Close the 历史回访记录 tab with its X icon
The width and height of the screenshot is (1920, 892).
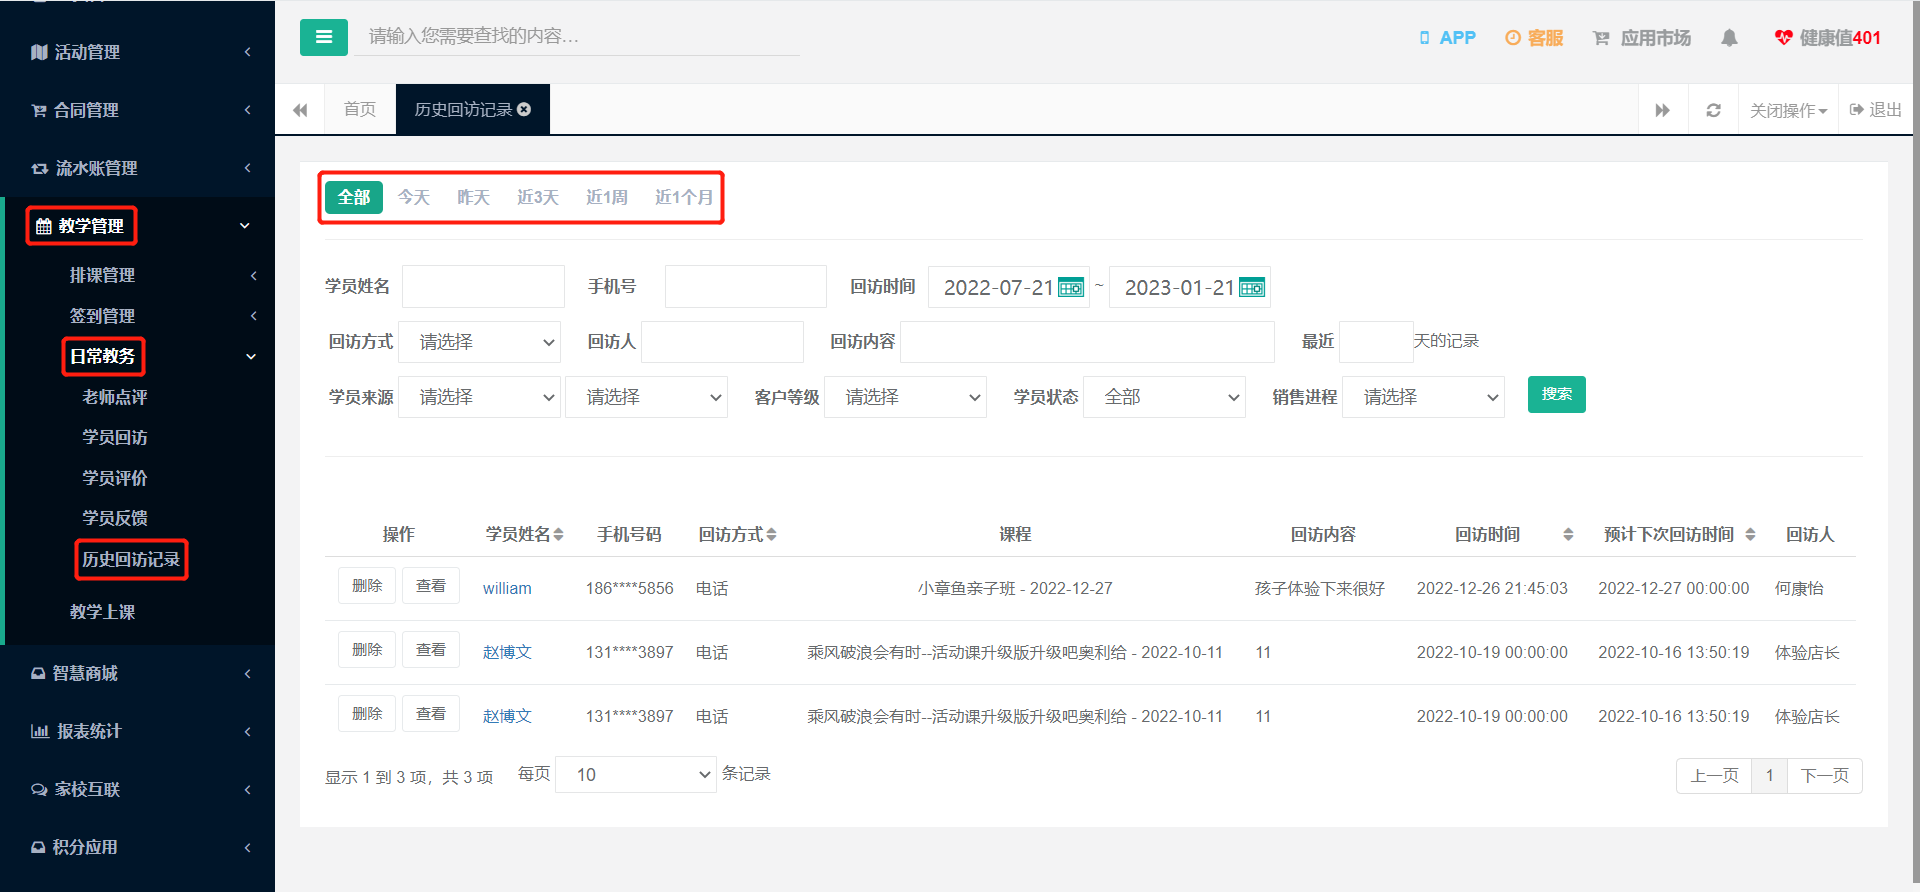click(524, 109)
